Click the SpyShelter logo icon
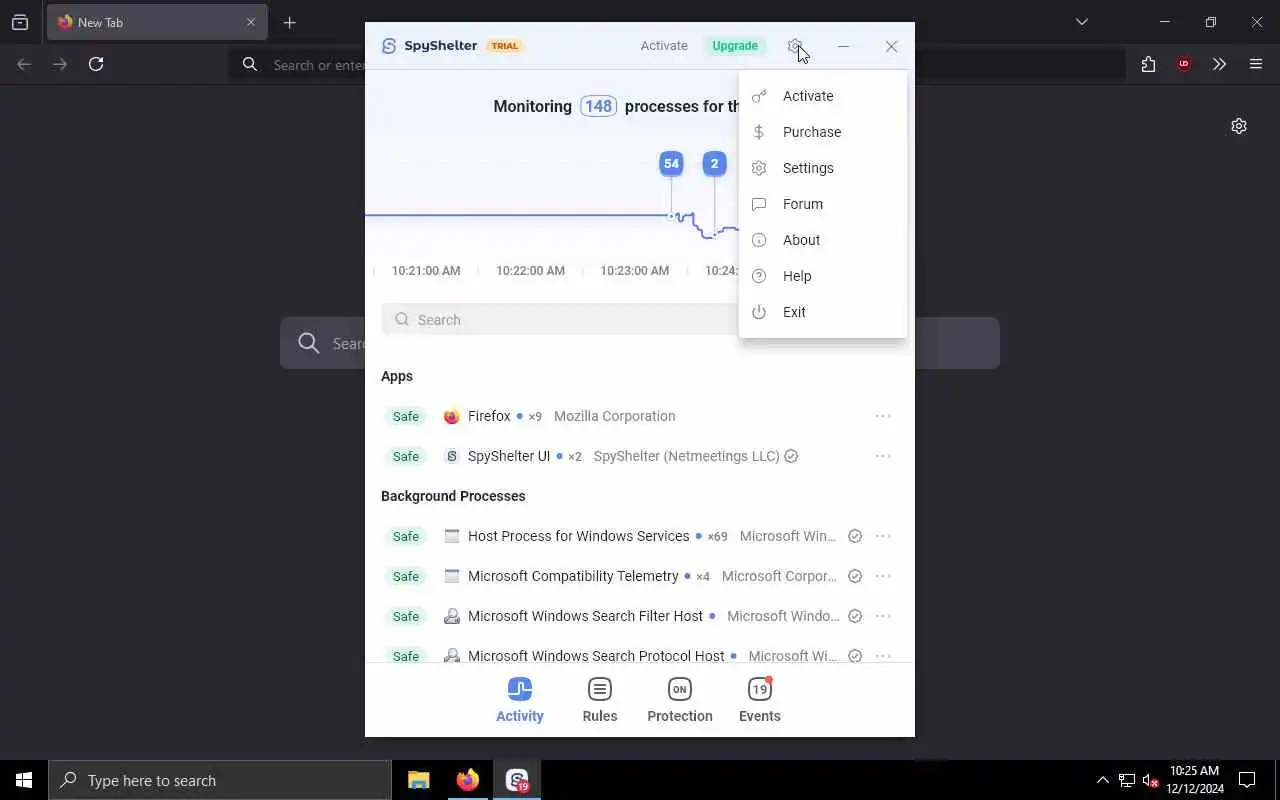1280x800 pixels. coord(389,46)
